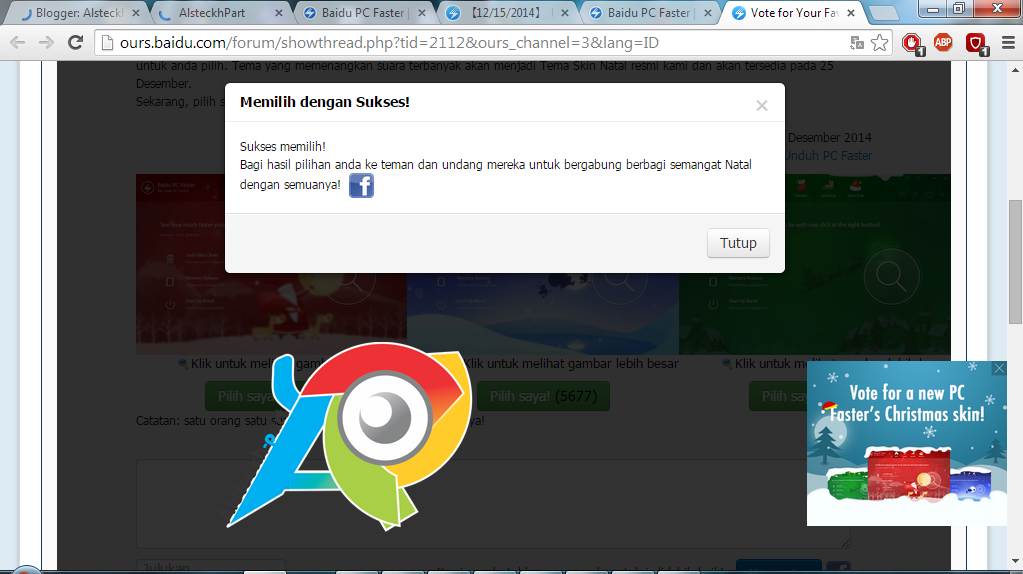
Task: Open the Vote for Christmas skin banner
Action: click(x=907, y=444)
